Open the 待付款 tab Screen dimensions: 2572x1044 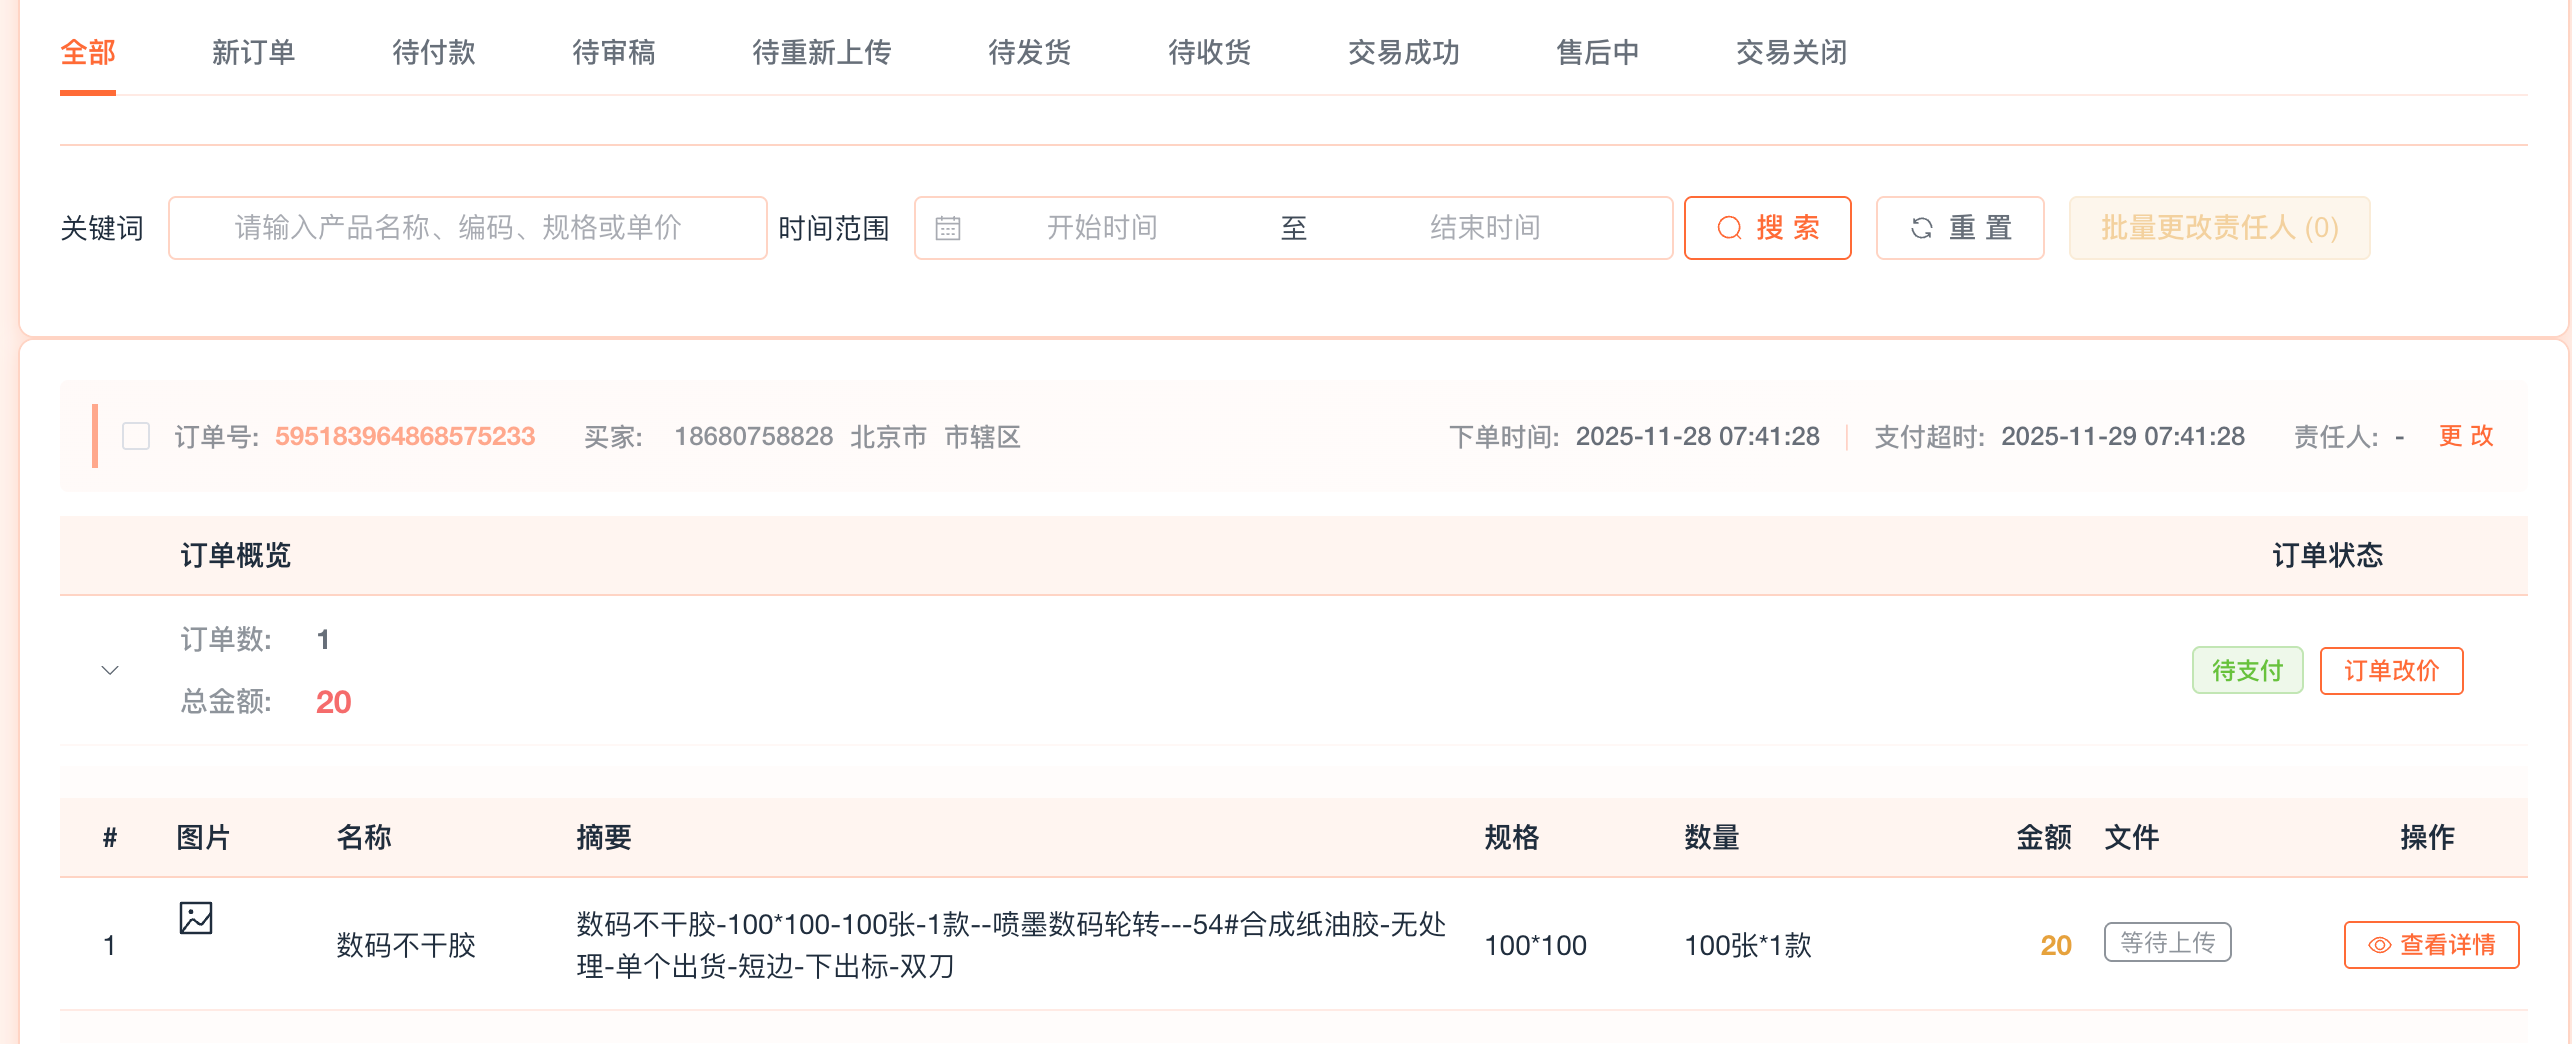[433, 52]
